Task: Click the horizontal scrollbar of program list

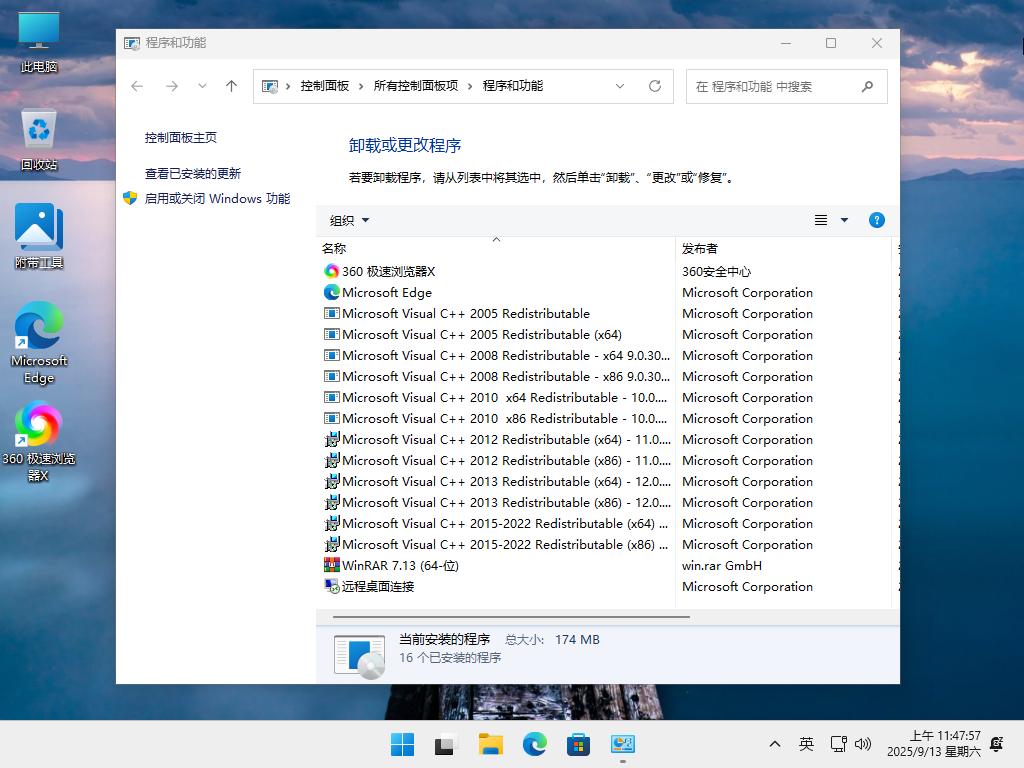Action: (511, 616)
